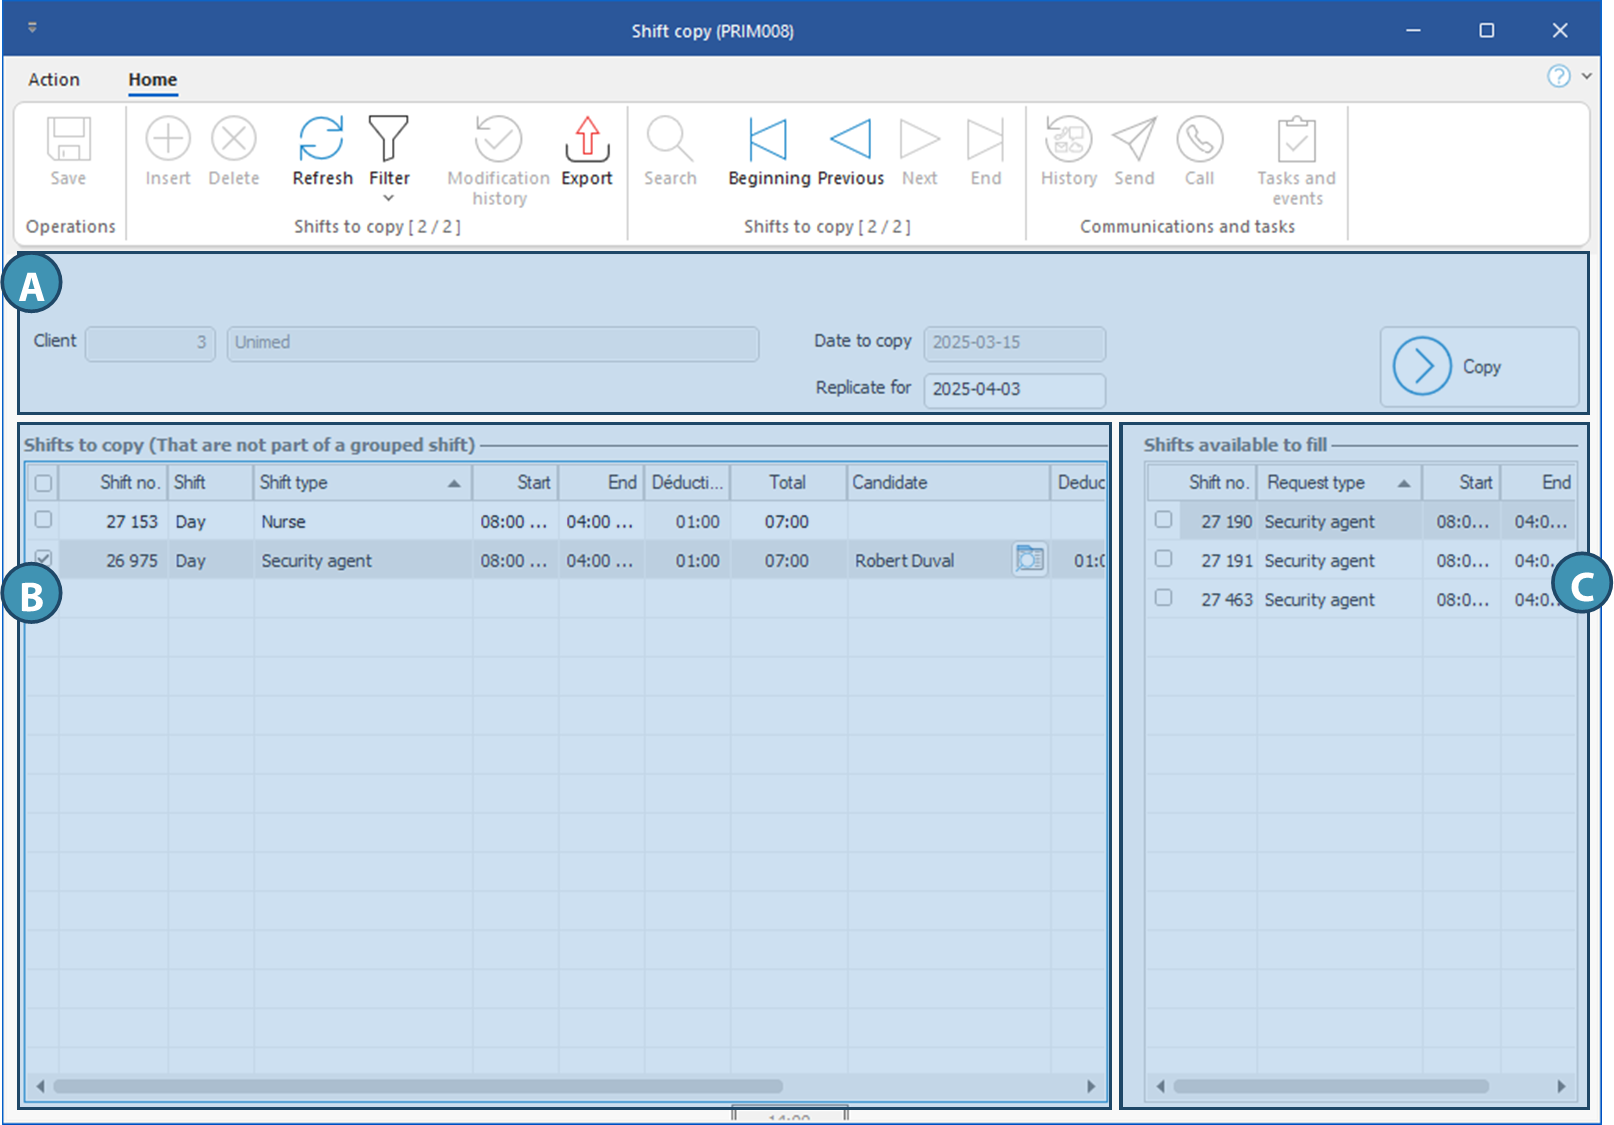The height and width of the screenshot is (1125, 1614).
Task: Select the Home ribbon tab
Action: point(152,80)
